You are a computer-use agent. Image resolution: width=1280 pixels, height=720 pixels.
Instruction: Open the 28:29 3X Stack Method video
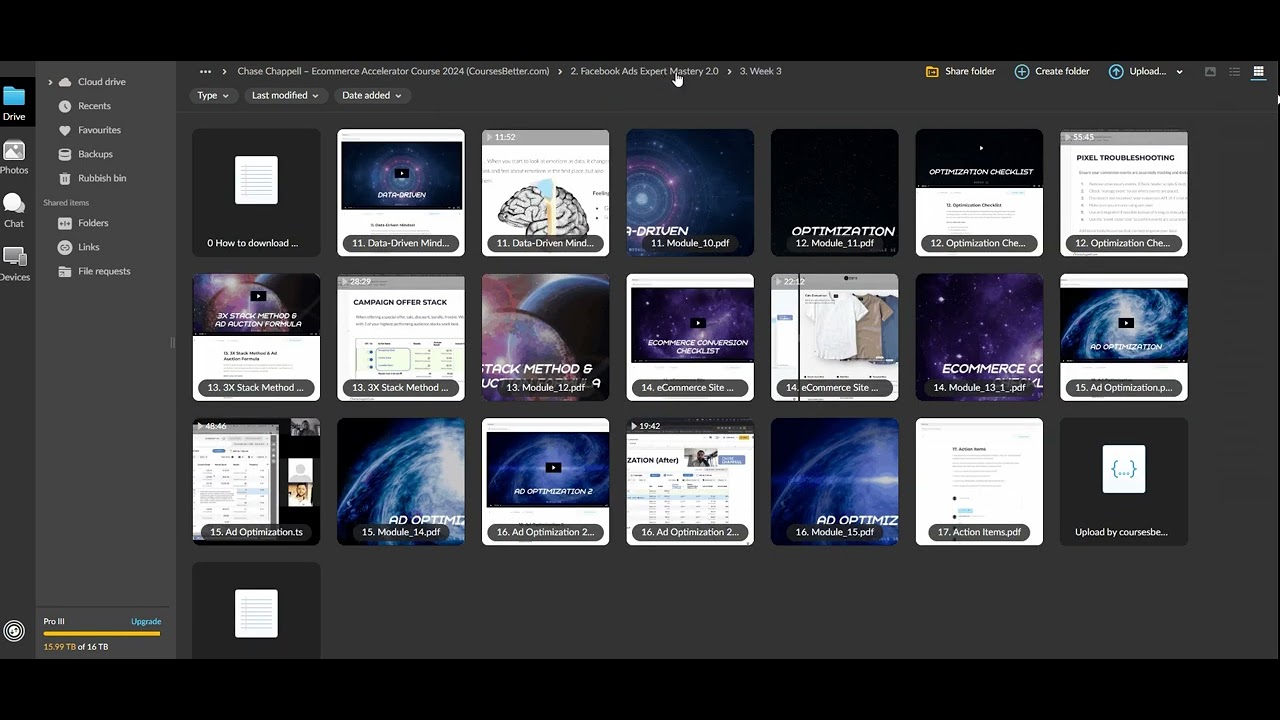(401, 338)
